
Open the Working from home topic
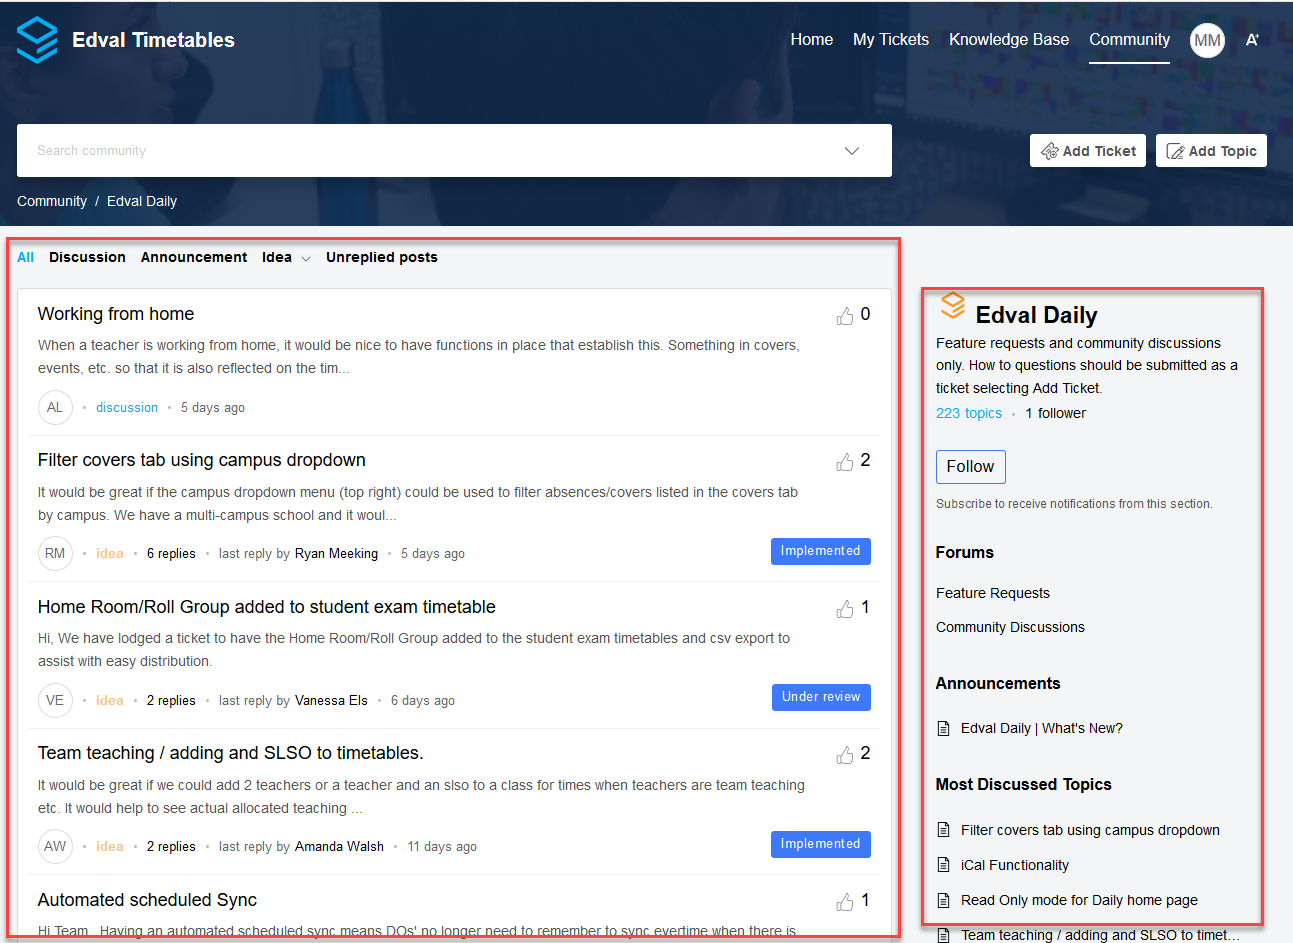pos(116,314)
